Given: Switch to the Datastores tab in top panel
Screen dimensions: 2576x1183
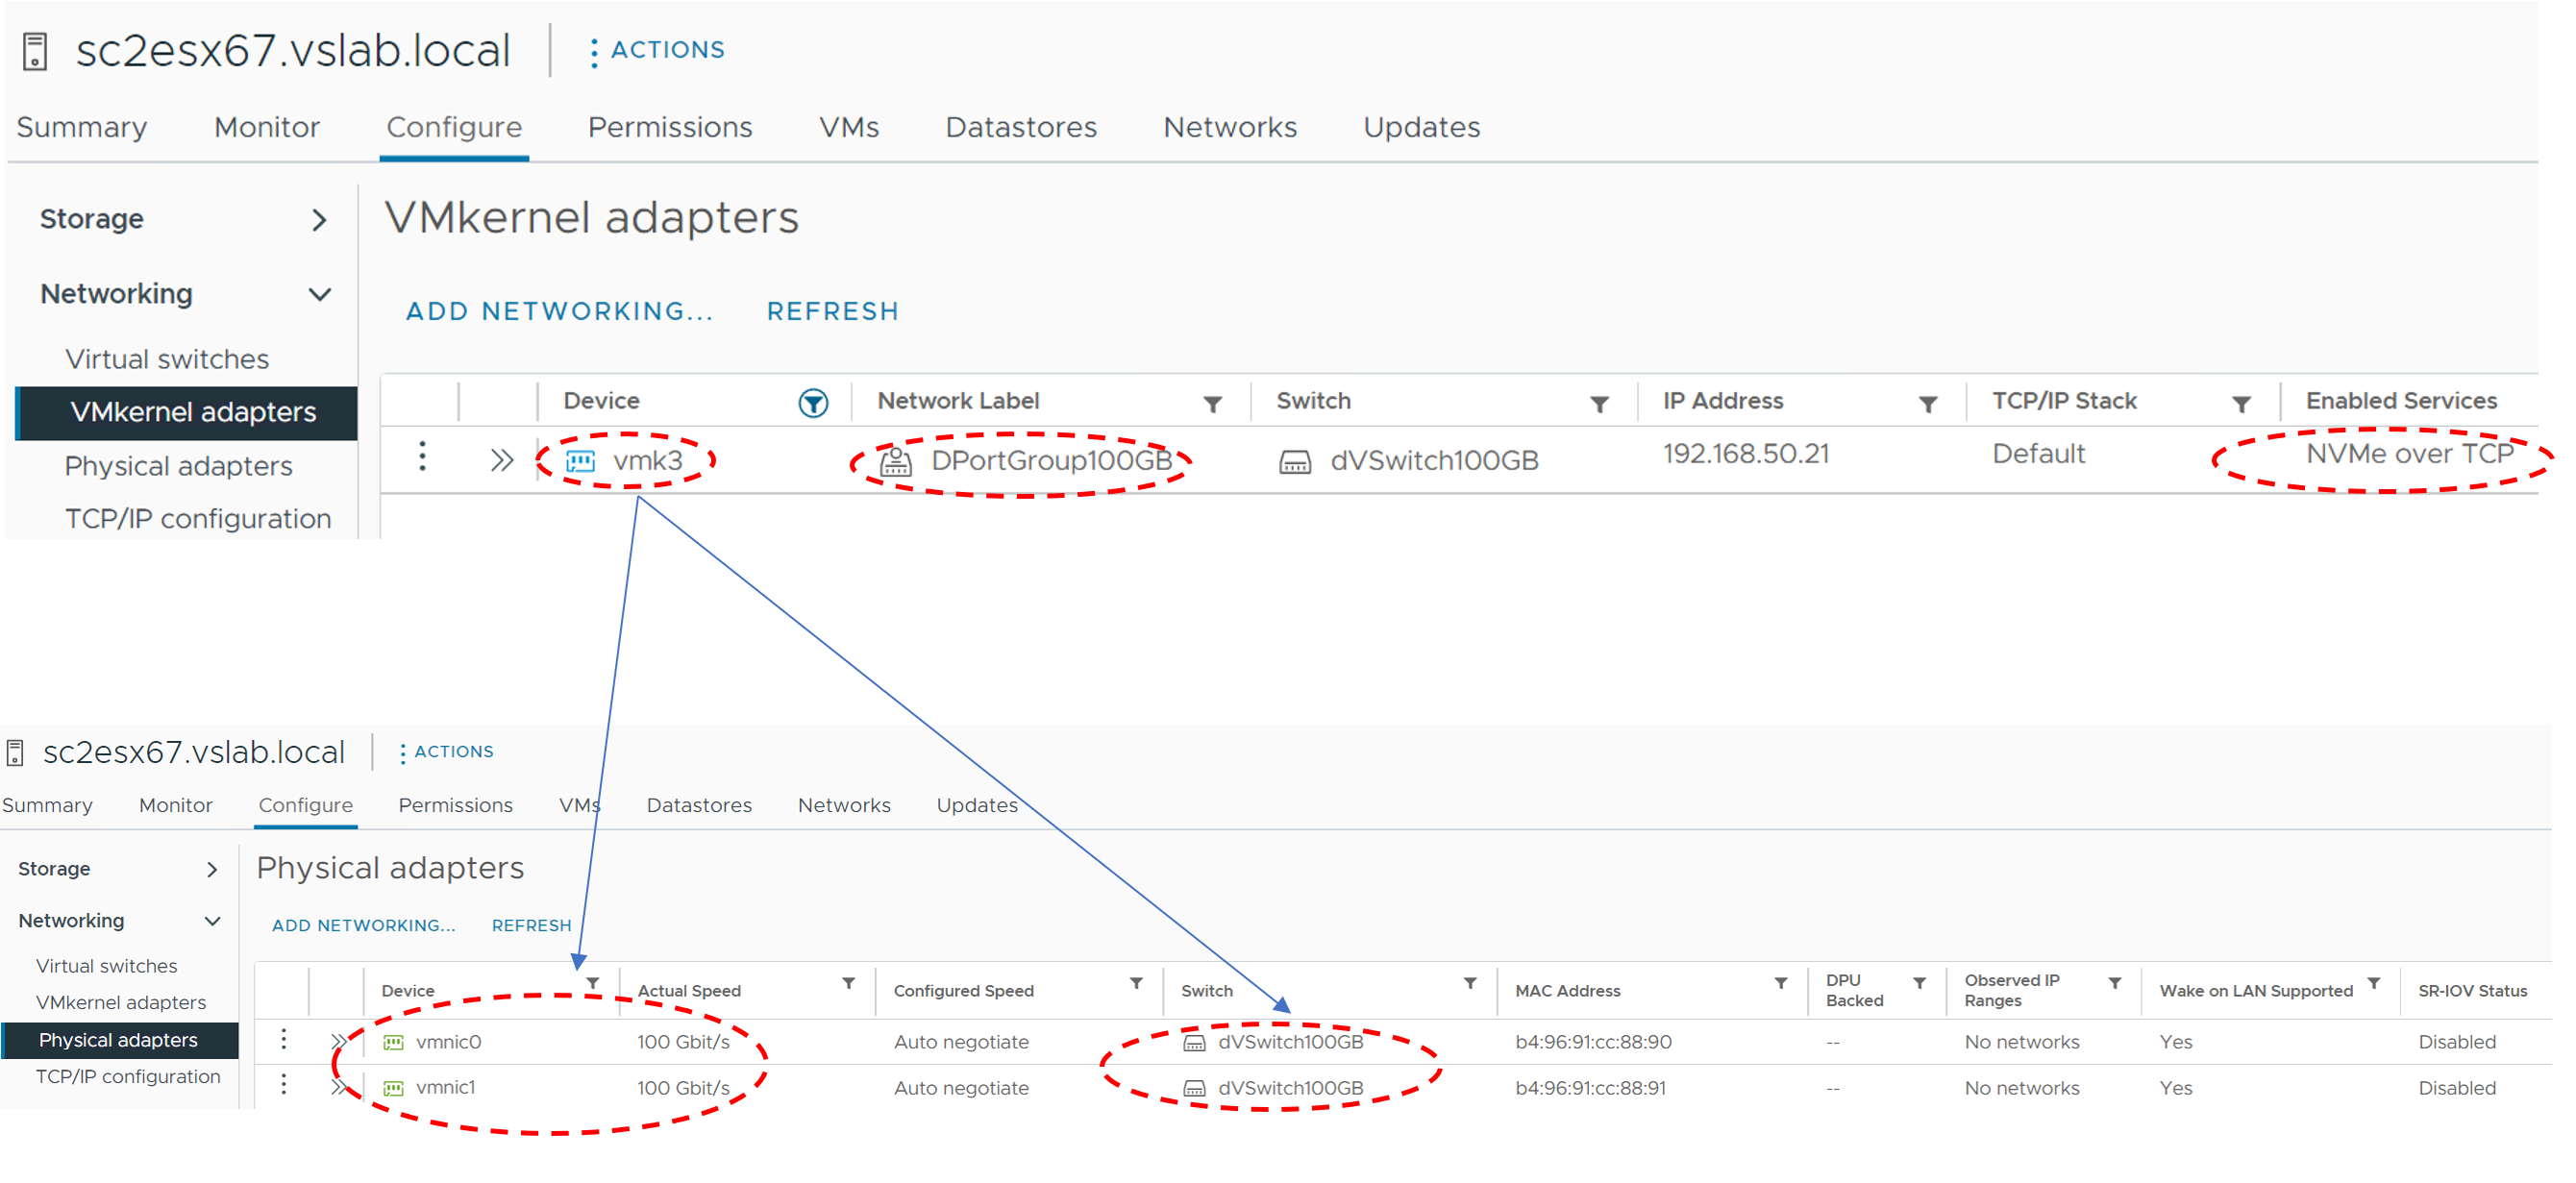Looking at the screenshot, I should [x=1020, y=128].
